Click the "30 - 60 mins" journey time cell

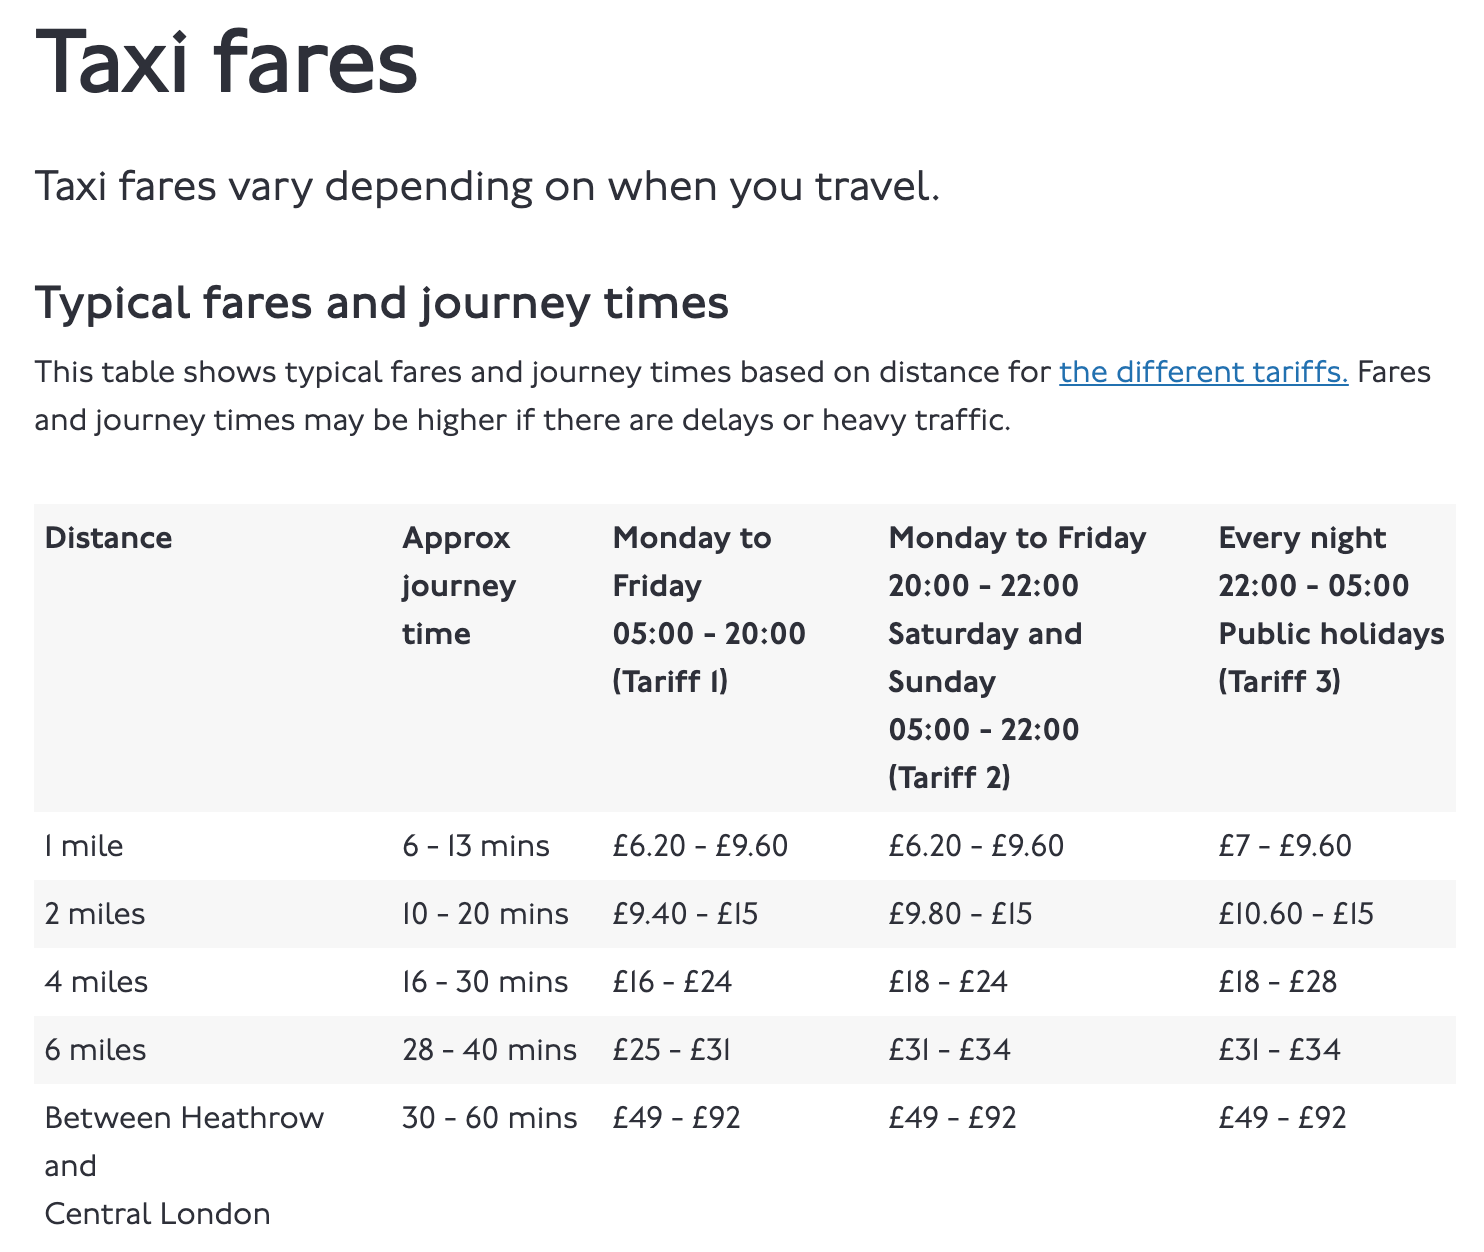pos(489,1118)
